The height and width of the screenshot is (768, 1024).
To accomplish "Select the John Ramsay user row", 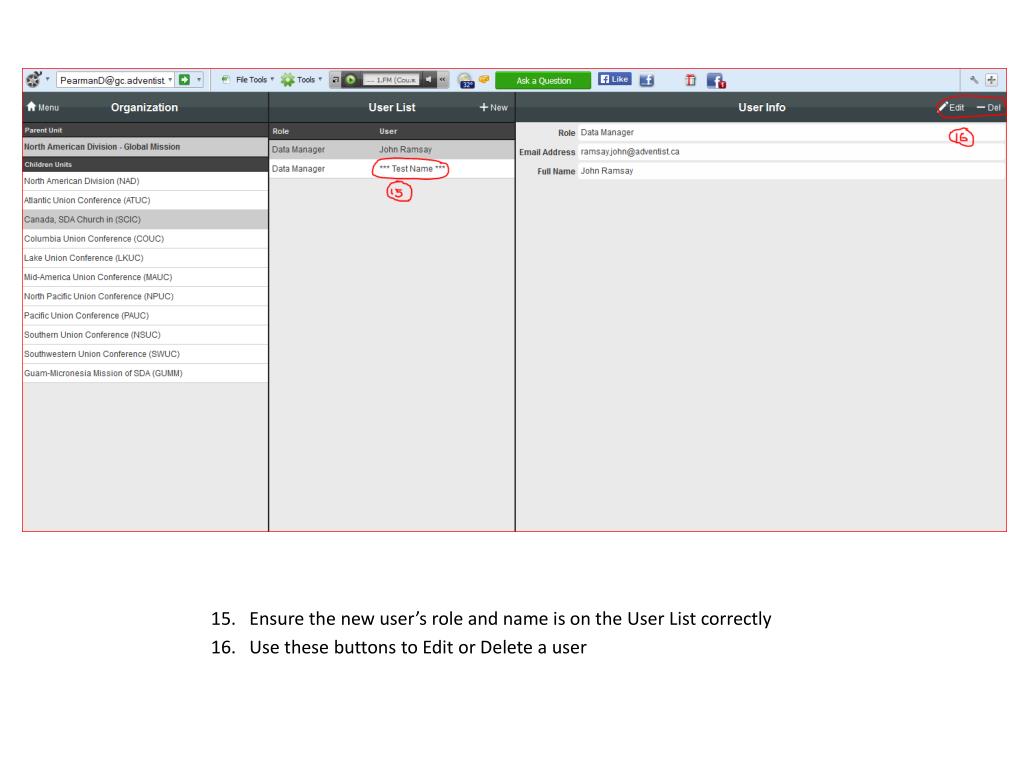I will click(x=392, y=150).
